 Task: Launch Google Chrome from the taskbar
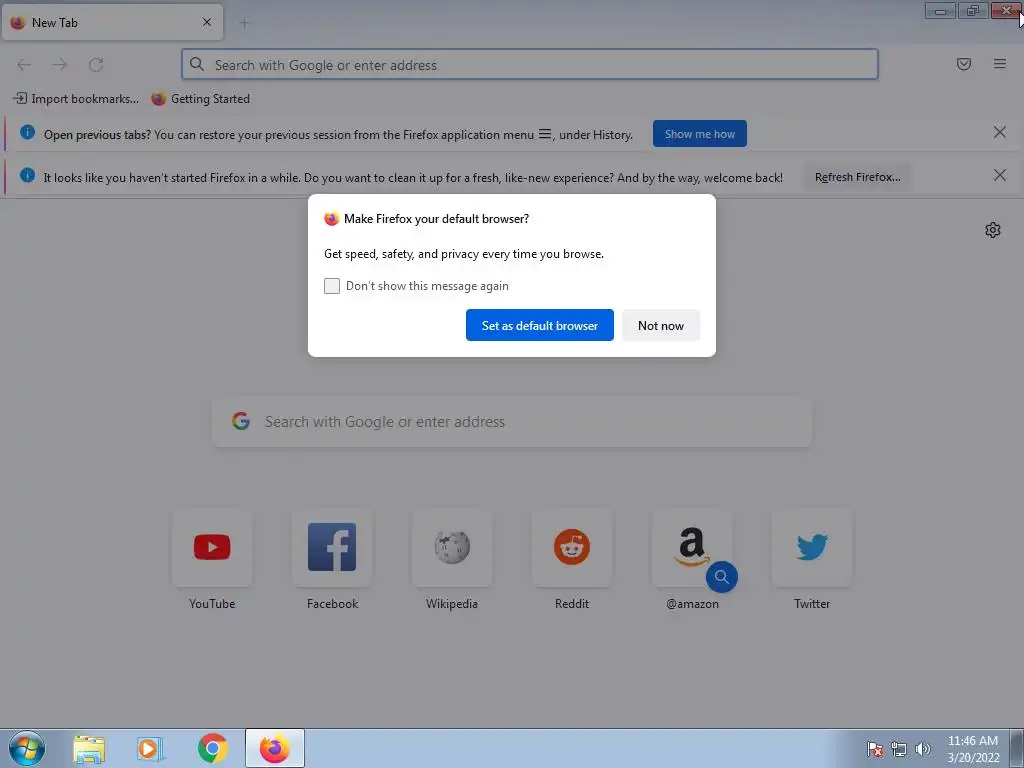(212, 748)
